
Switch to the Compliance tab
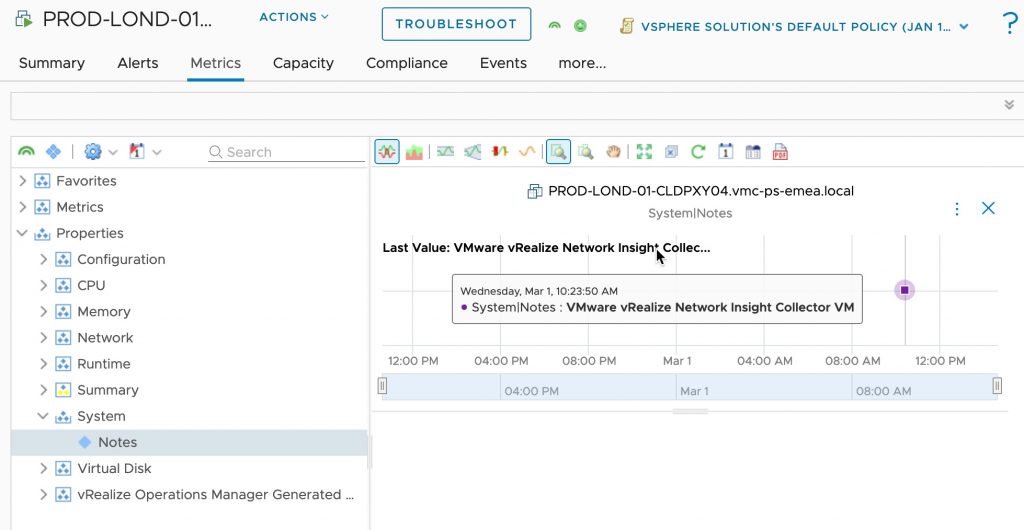click(407, 63)
